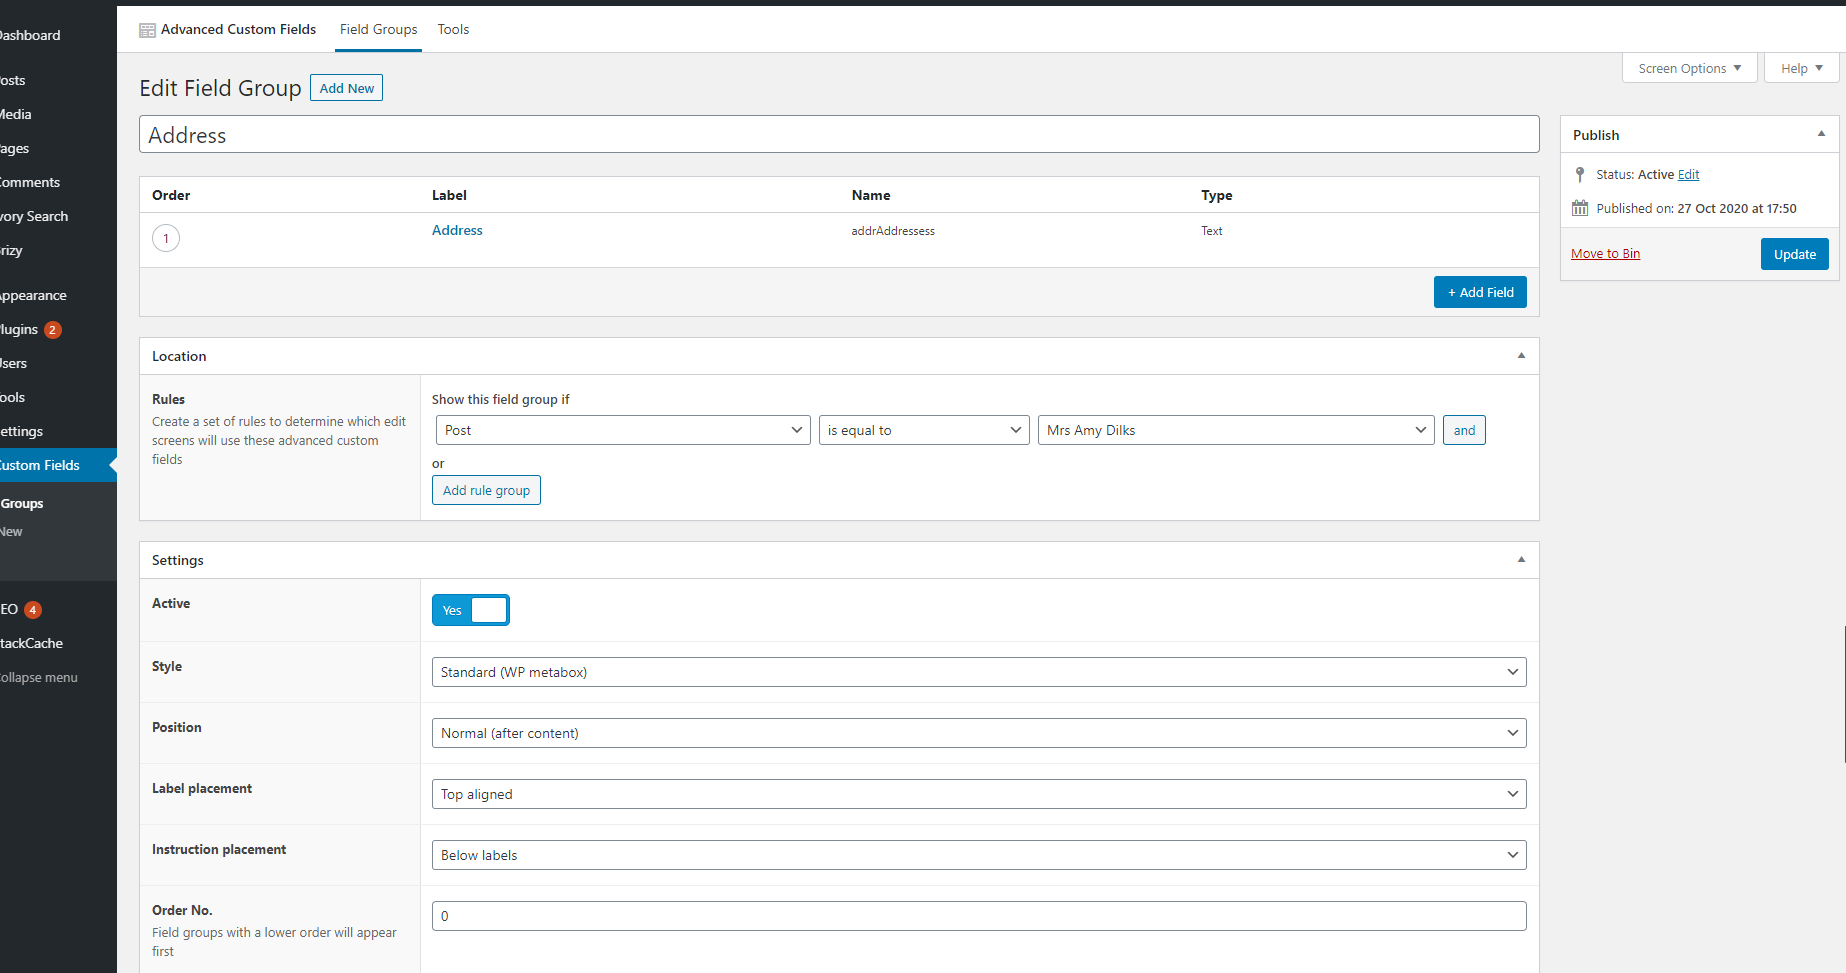Click the calendar icon beside Published on
1846x973 pixels.
click(x=1580, y=208)
